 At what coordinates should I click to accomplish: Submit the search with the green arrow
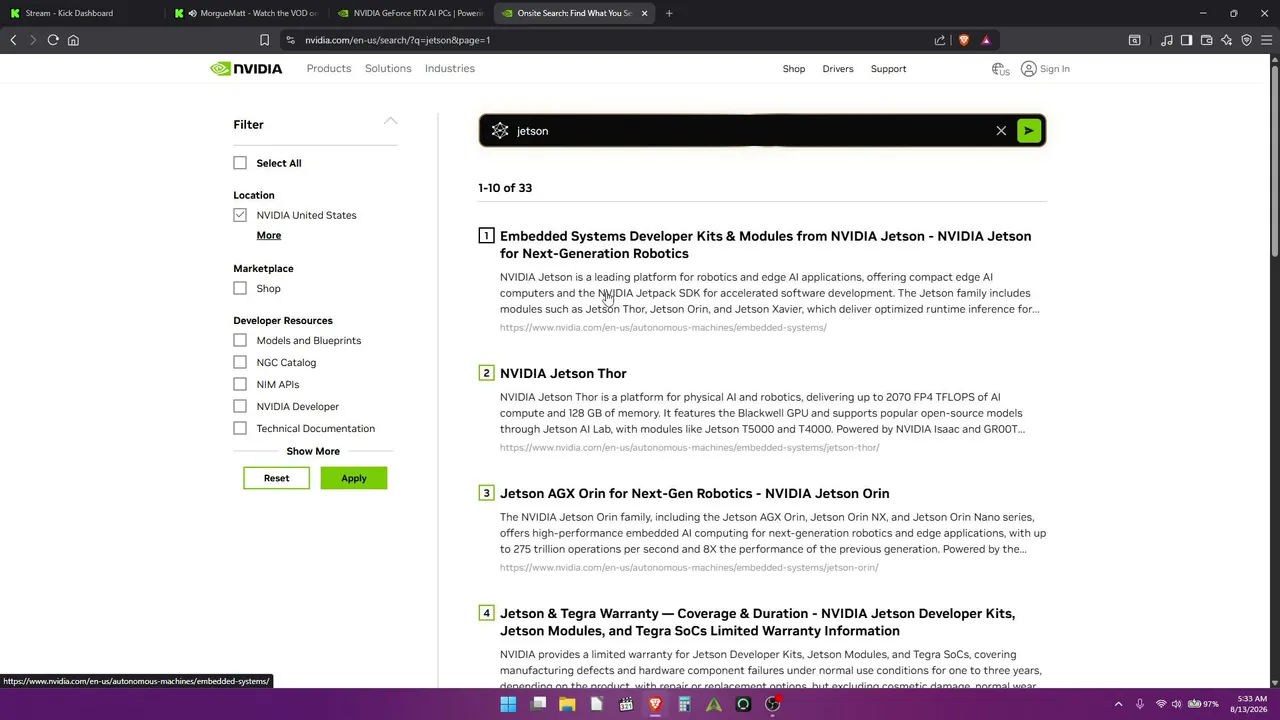1029,131
